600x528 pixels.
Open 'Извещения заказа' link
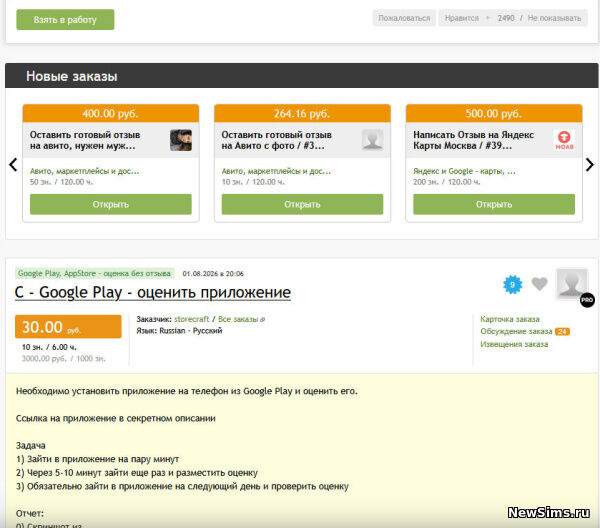(514, 344)
